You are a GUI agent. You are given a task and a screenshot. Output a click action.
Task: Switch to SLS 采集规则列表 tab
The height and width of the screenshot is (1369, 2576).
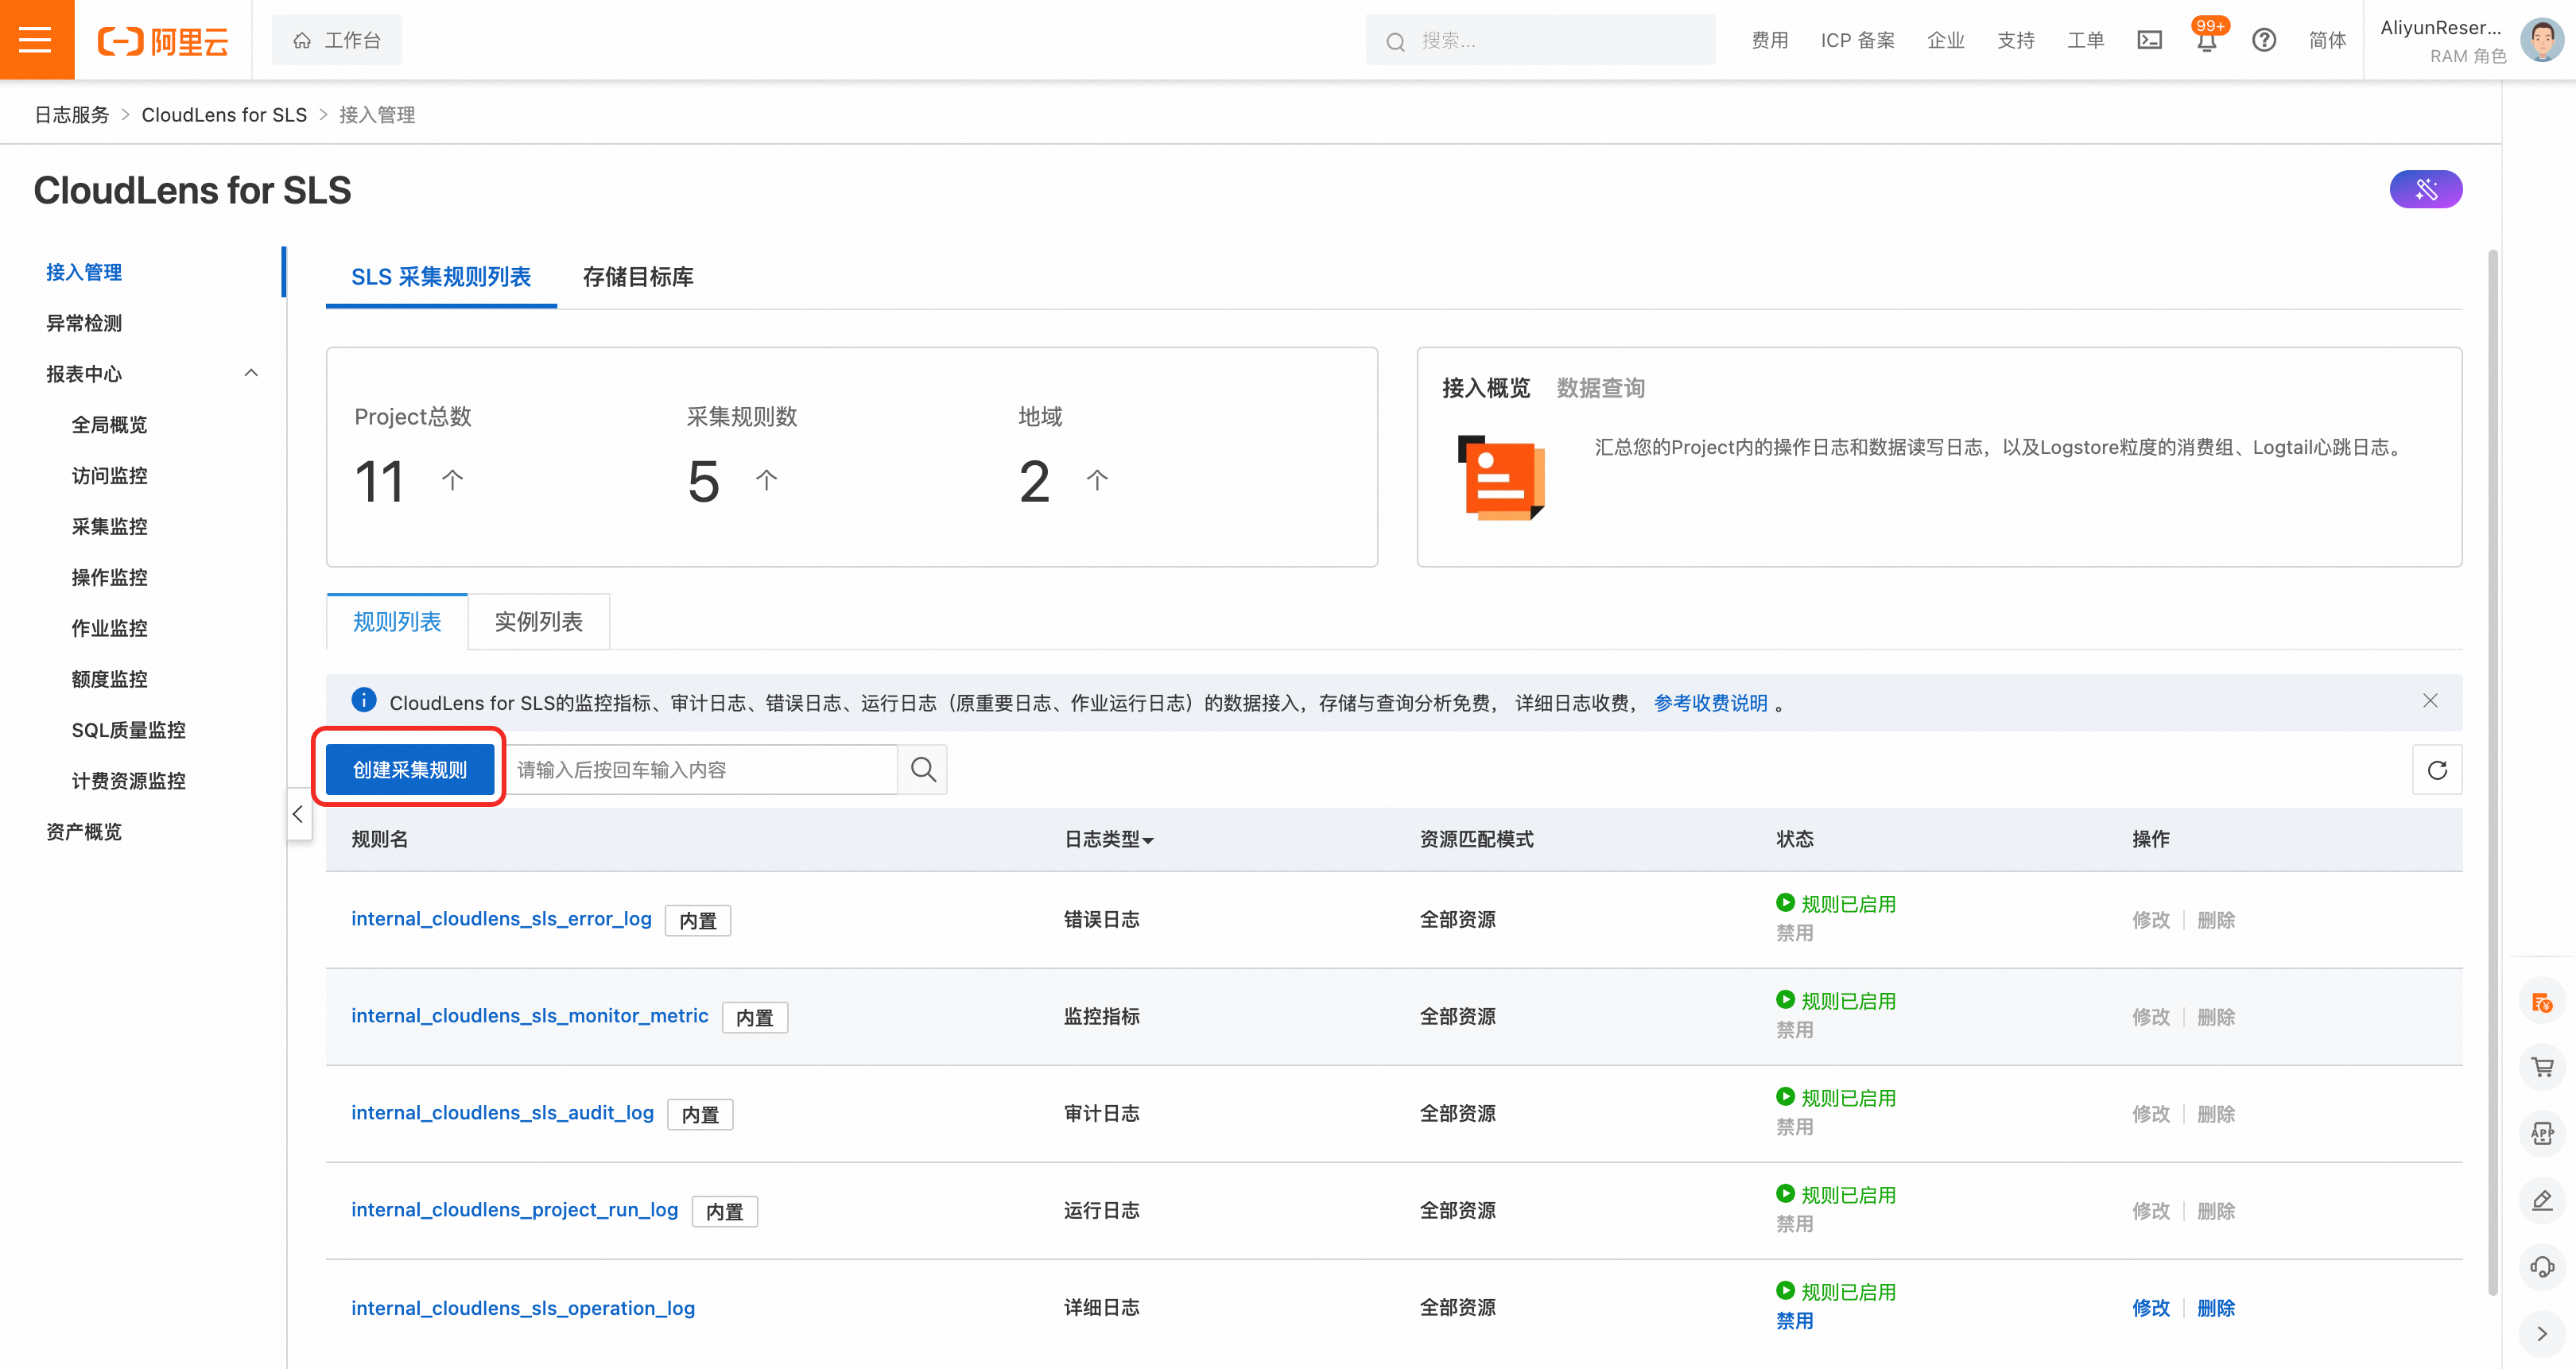coord(441,277)
